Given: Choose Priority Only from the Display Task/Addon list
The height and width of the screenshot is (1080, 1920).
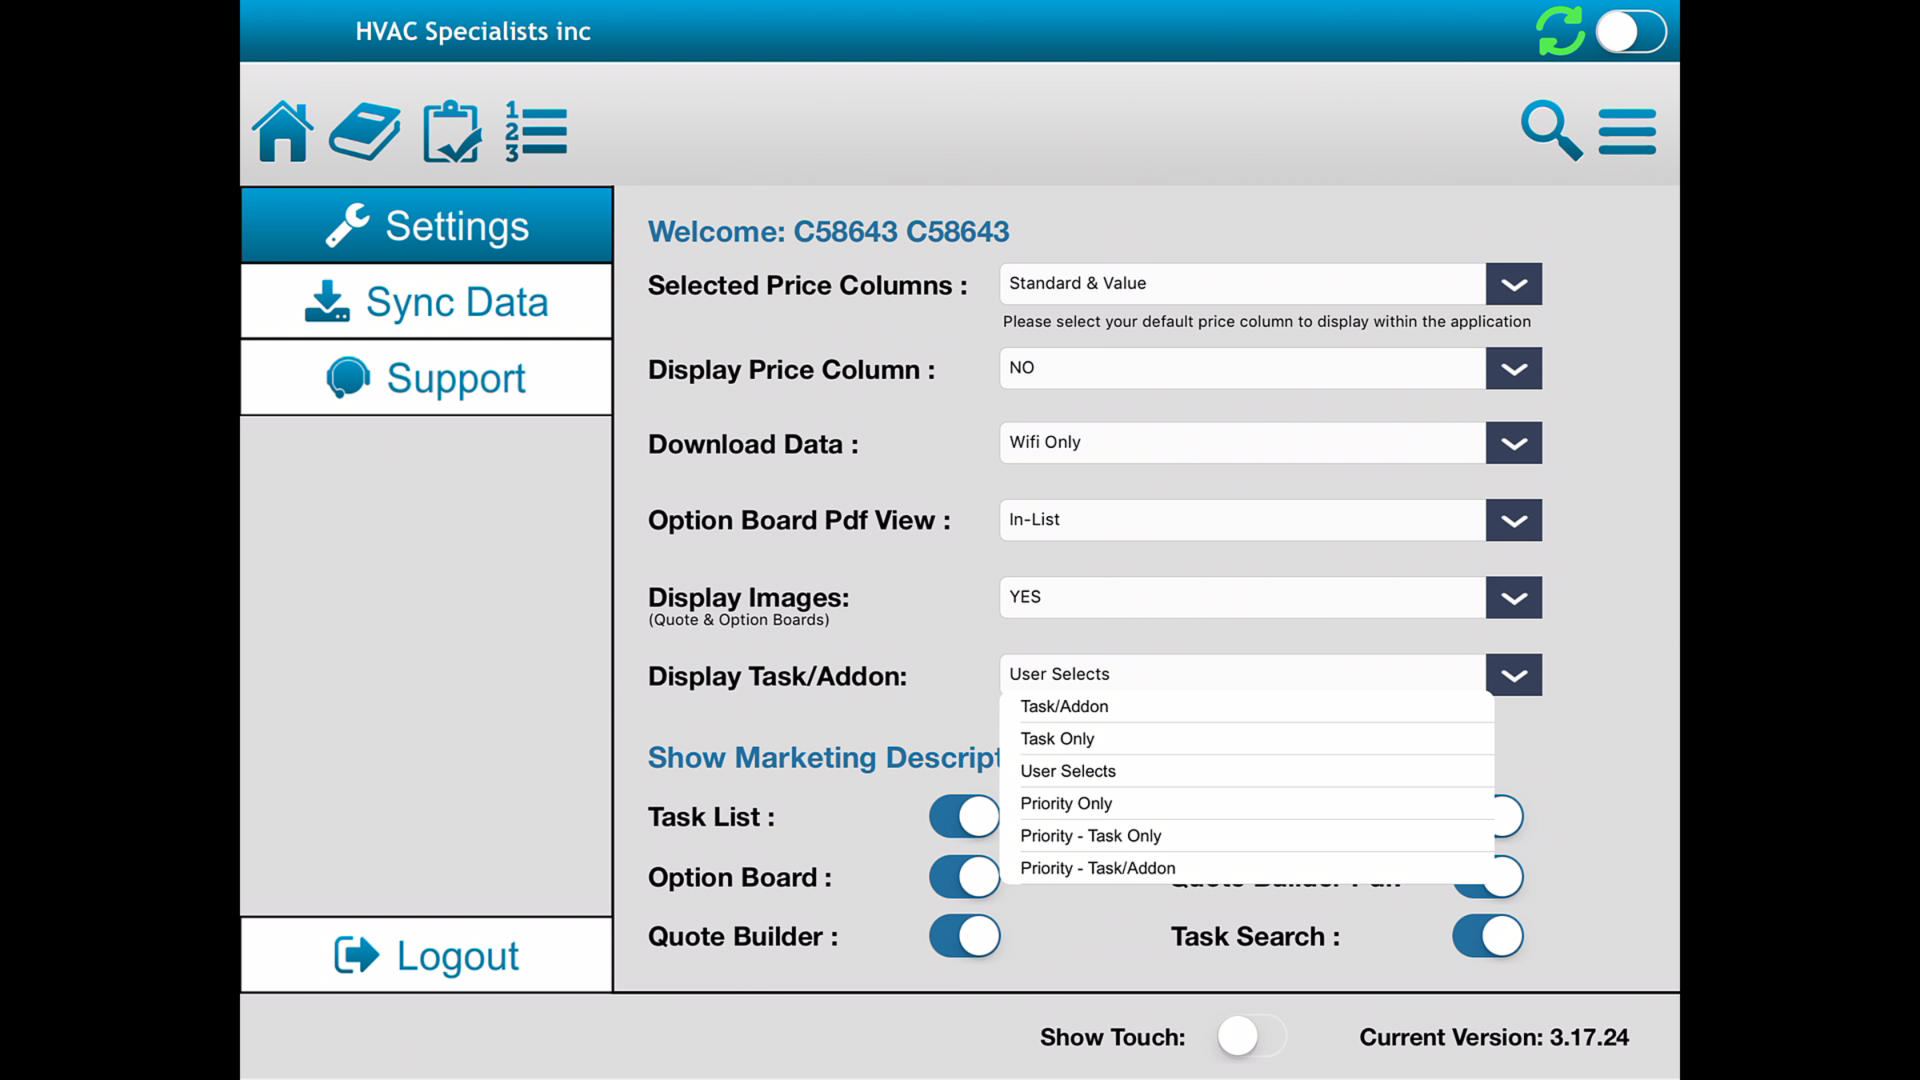Looking at the screenshot, I should [1066, 803].
